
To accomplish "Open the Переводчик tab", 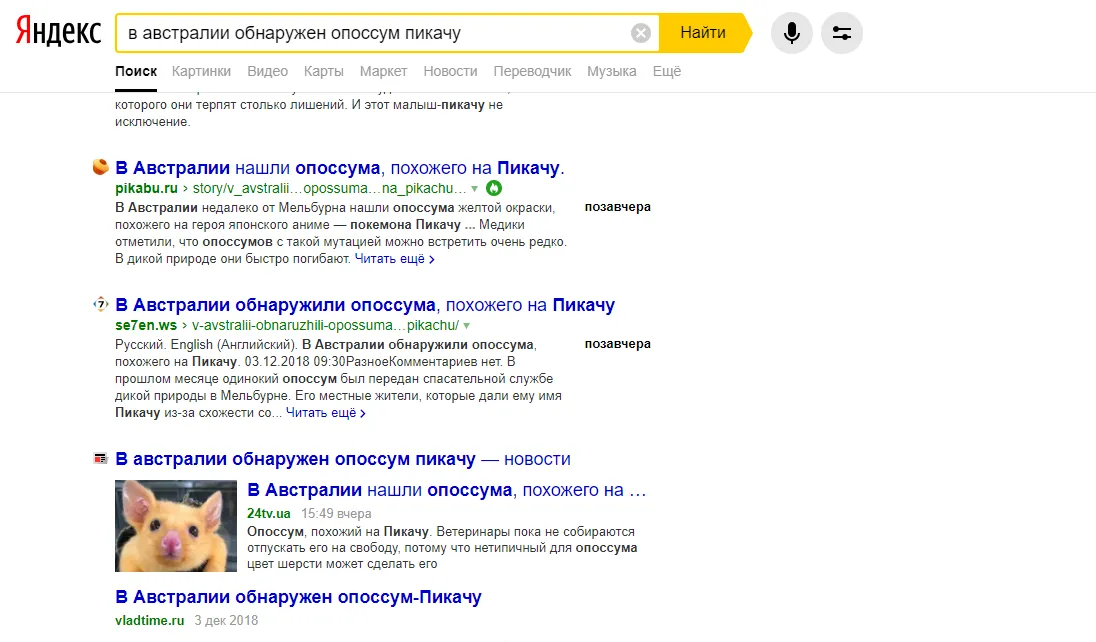I will point(532,71).
